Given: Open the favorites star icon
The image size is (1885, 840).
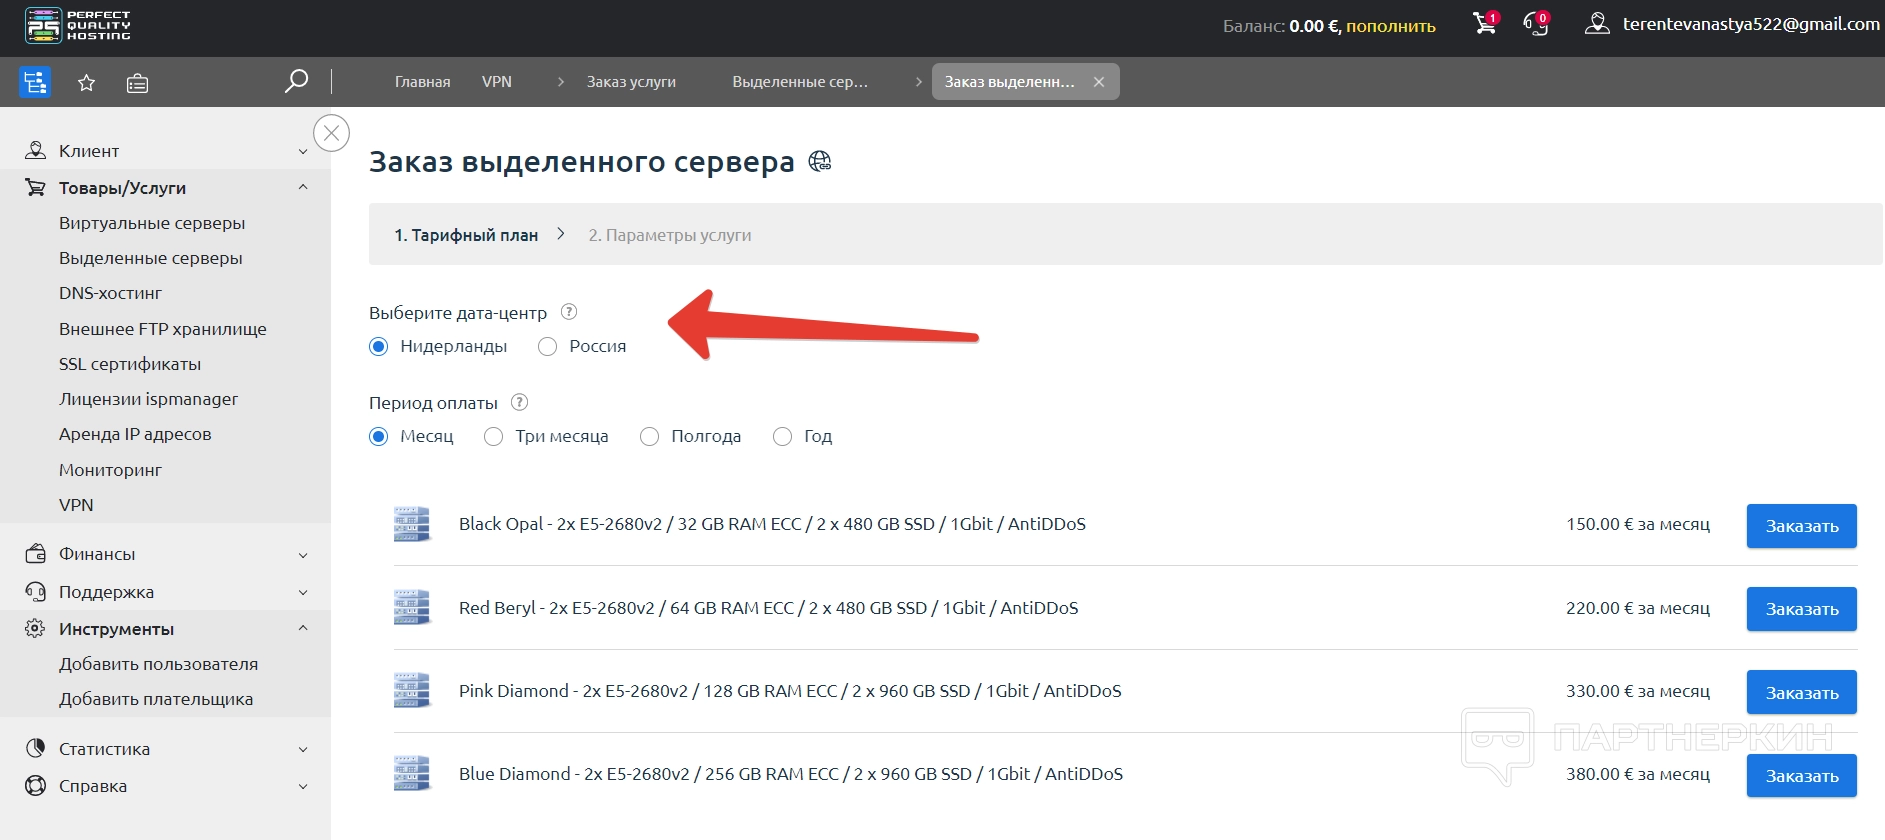Looking at the screenshot, I should pyautogui.click(x=87, y=83).
